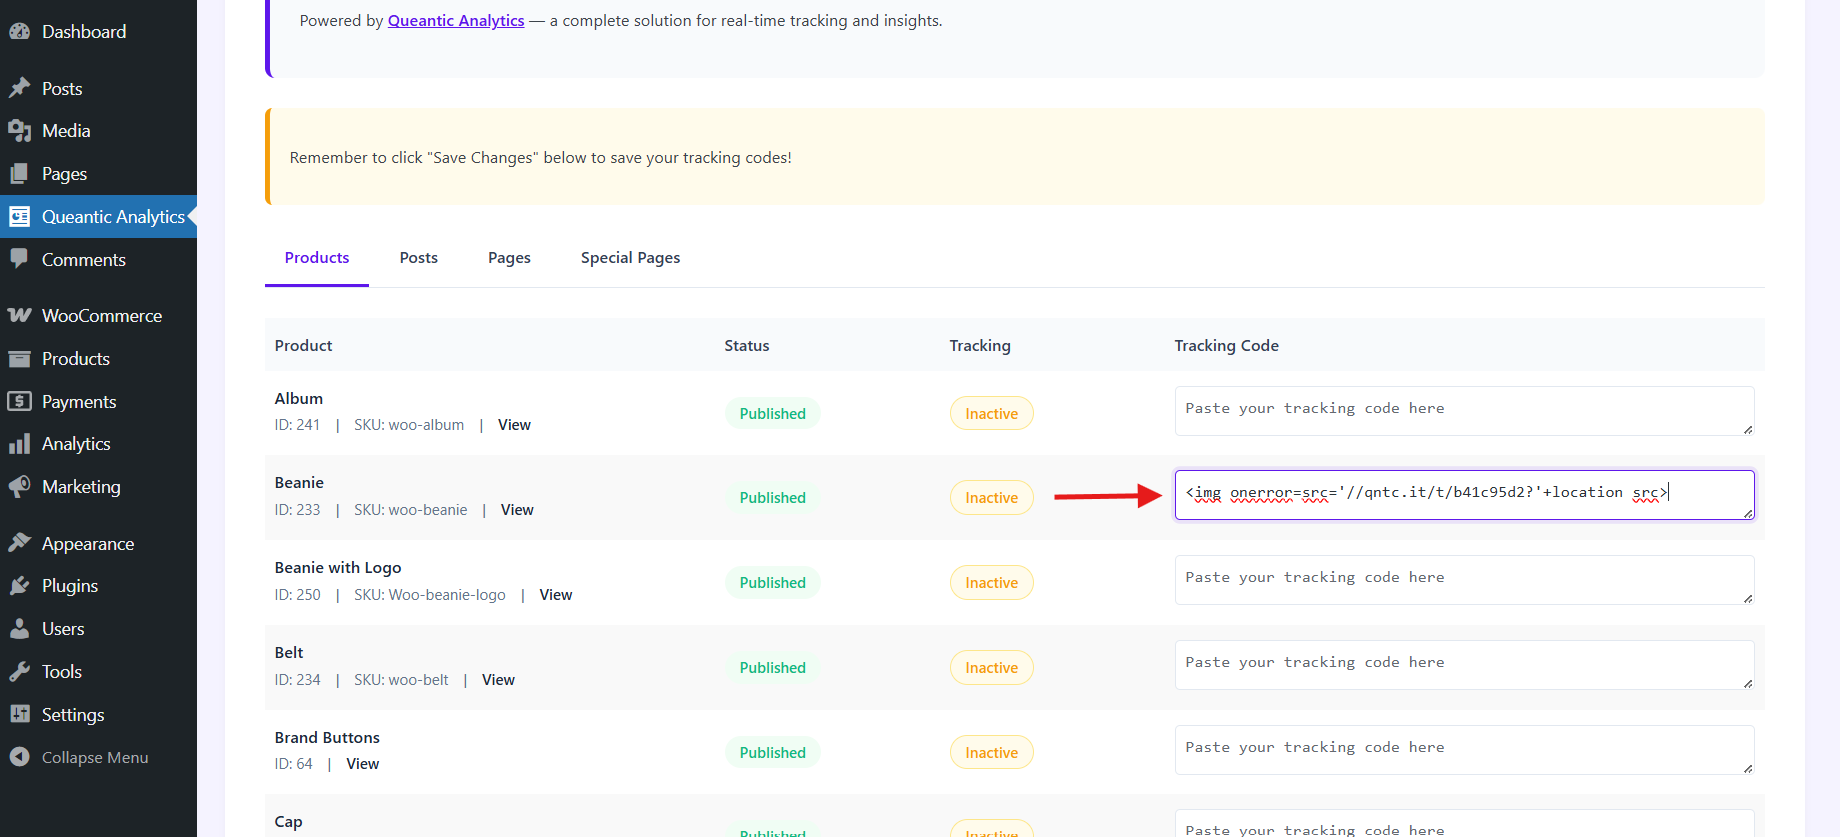Click the Payments dollar icon

coord(20,401)
